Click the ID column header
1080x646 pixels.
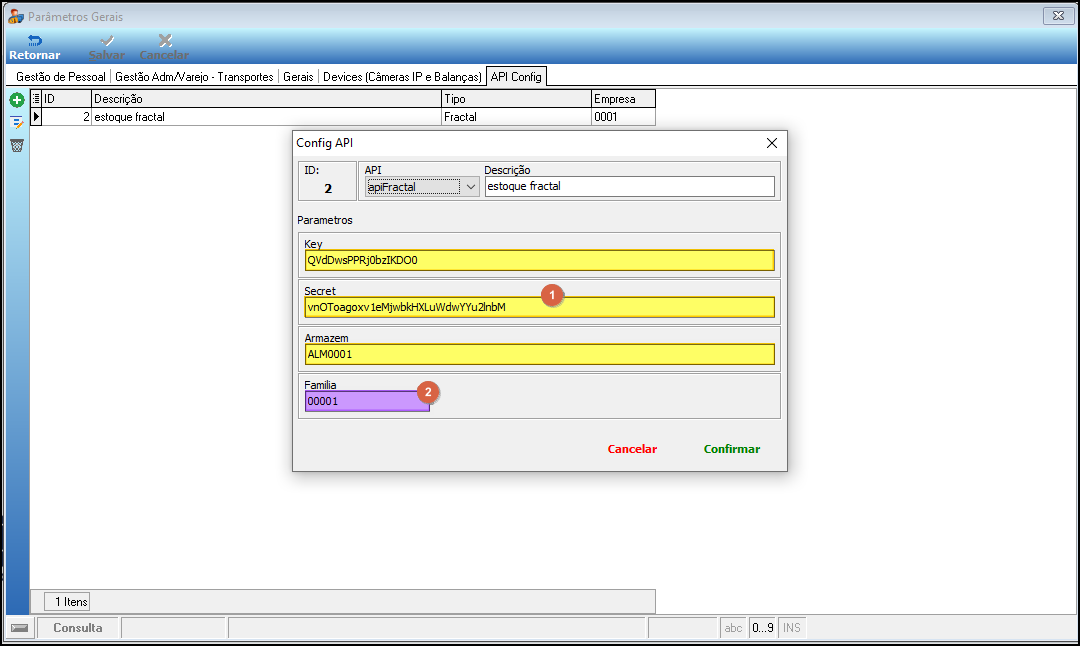point(67,98)
